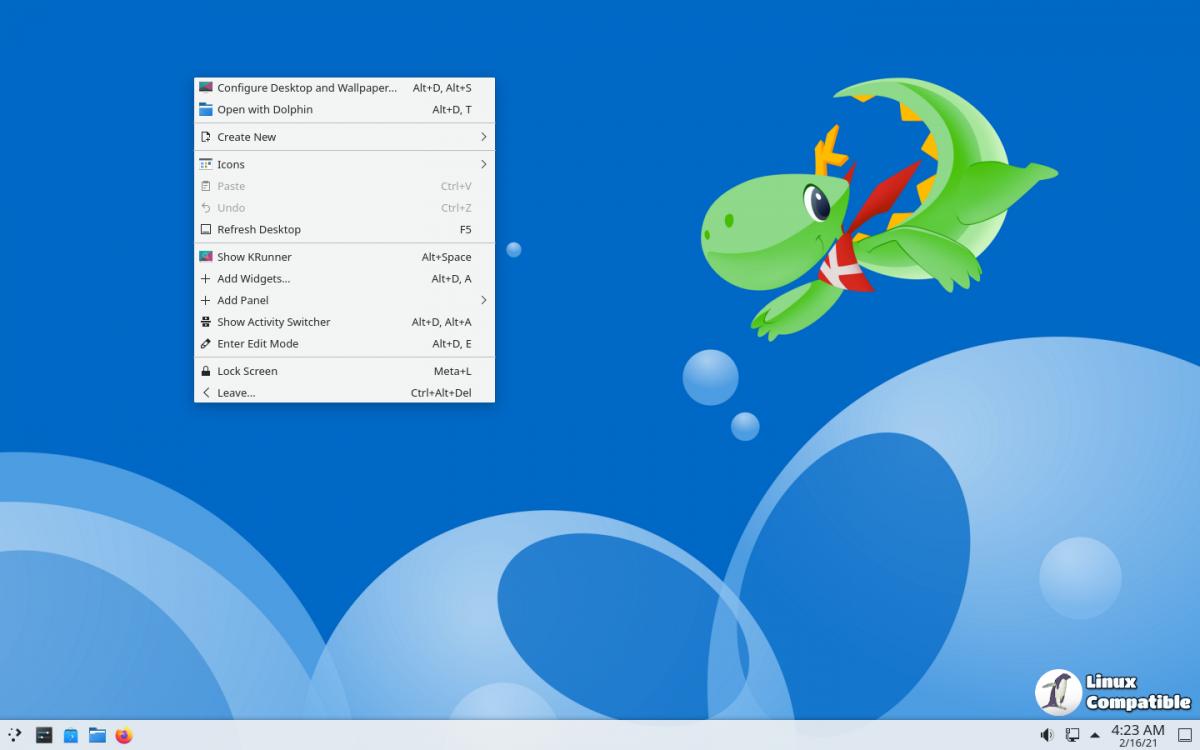Choose Show KRunner in the context menu
Viewport: 1200px width, 750px height.
pyautogui.click(x=254, y=257)
